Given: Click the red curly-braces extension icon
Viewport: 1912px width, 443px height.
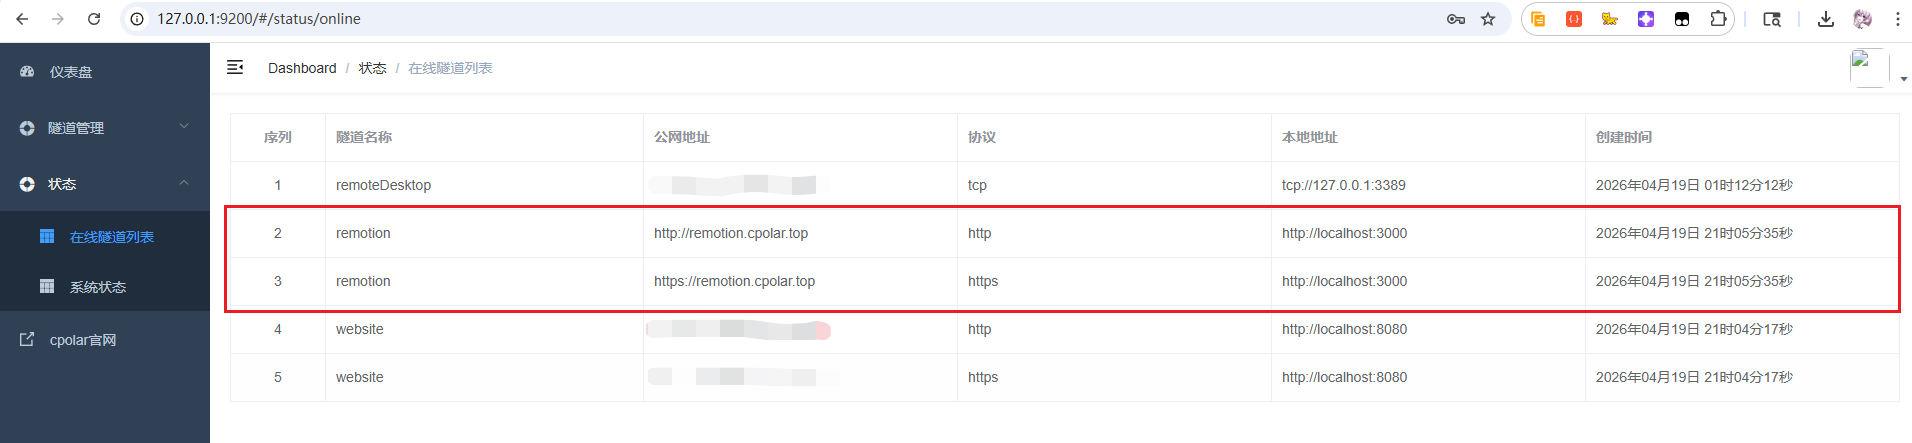Looking at the screenshot, I should point(1574,19).
